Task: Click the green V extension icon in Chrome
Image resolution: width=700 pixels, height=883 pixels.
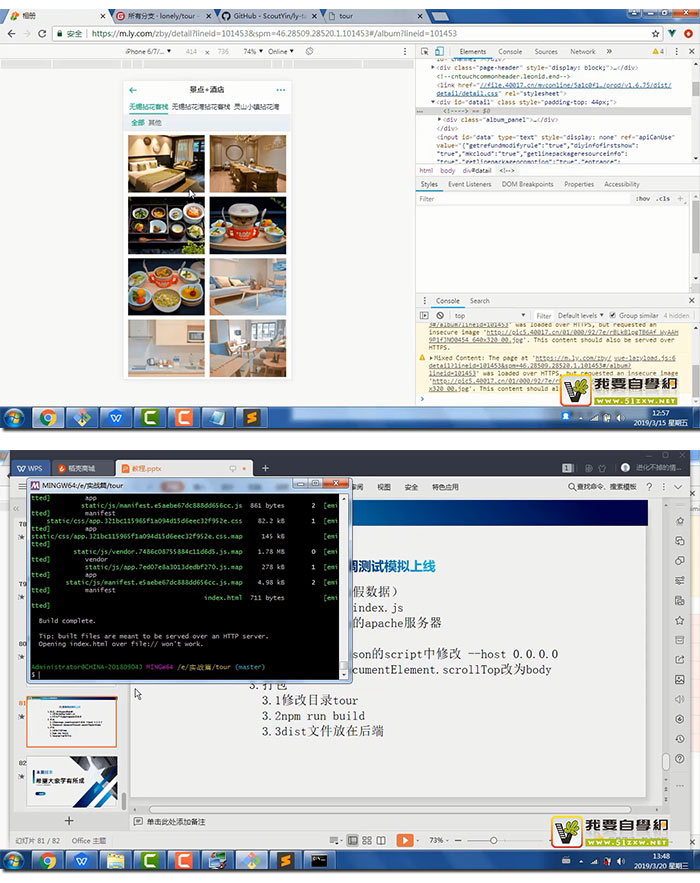Action: 672,34
